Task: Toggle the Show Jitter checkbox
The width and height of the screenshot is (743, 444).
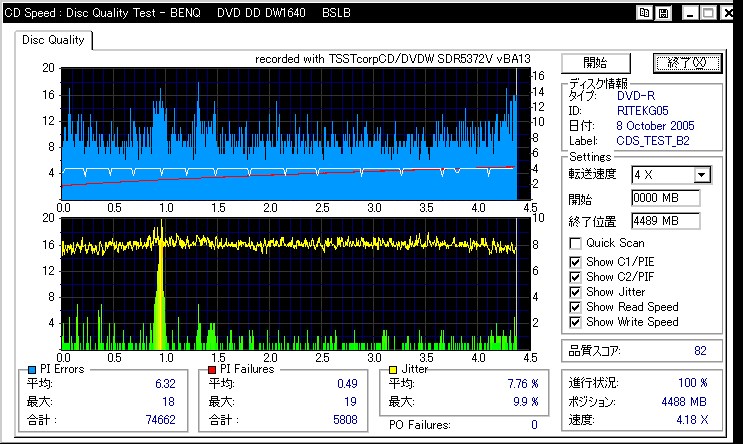Action: pos(575,292)
